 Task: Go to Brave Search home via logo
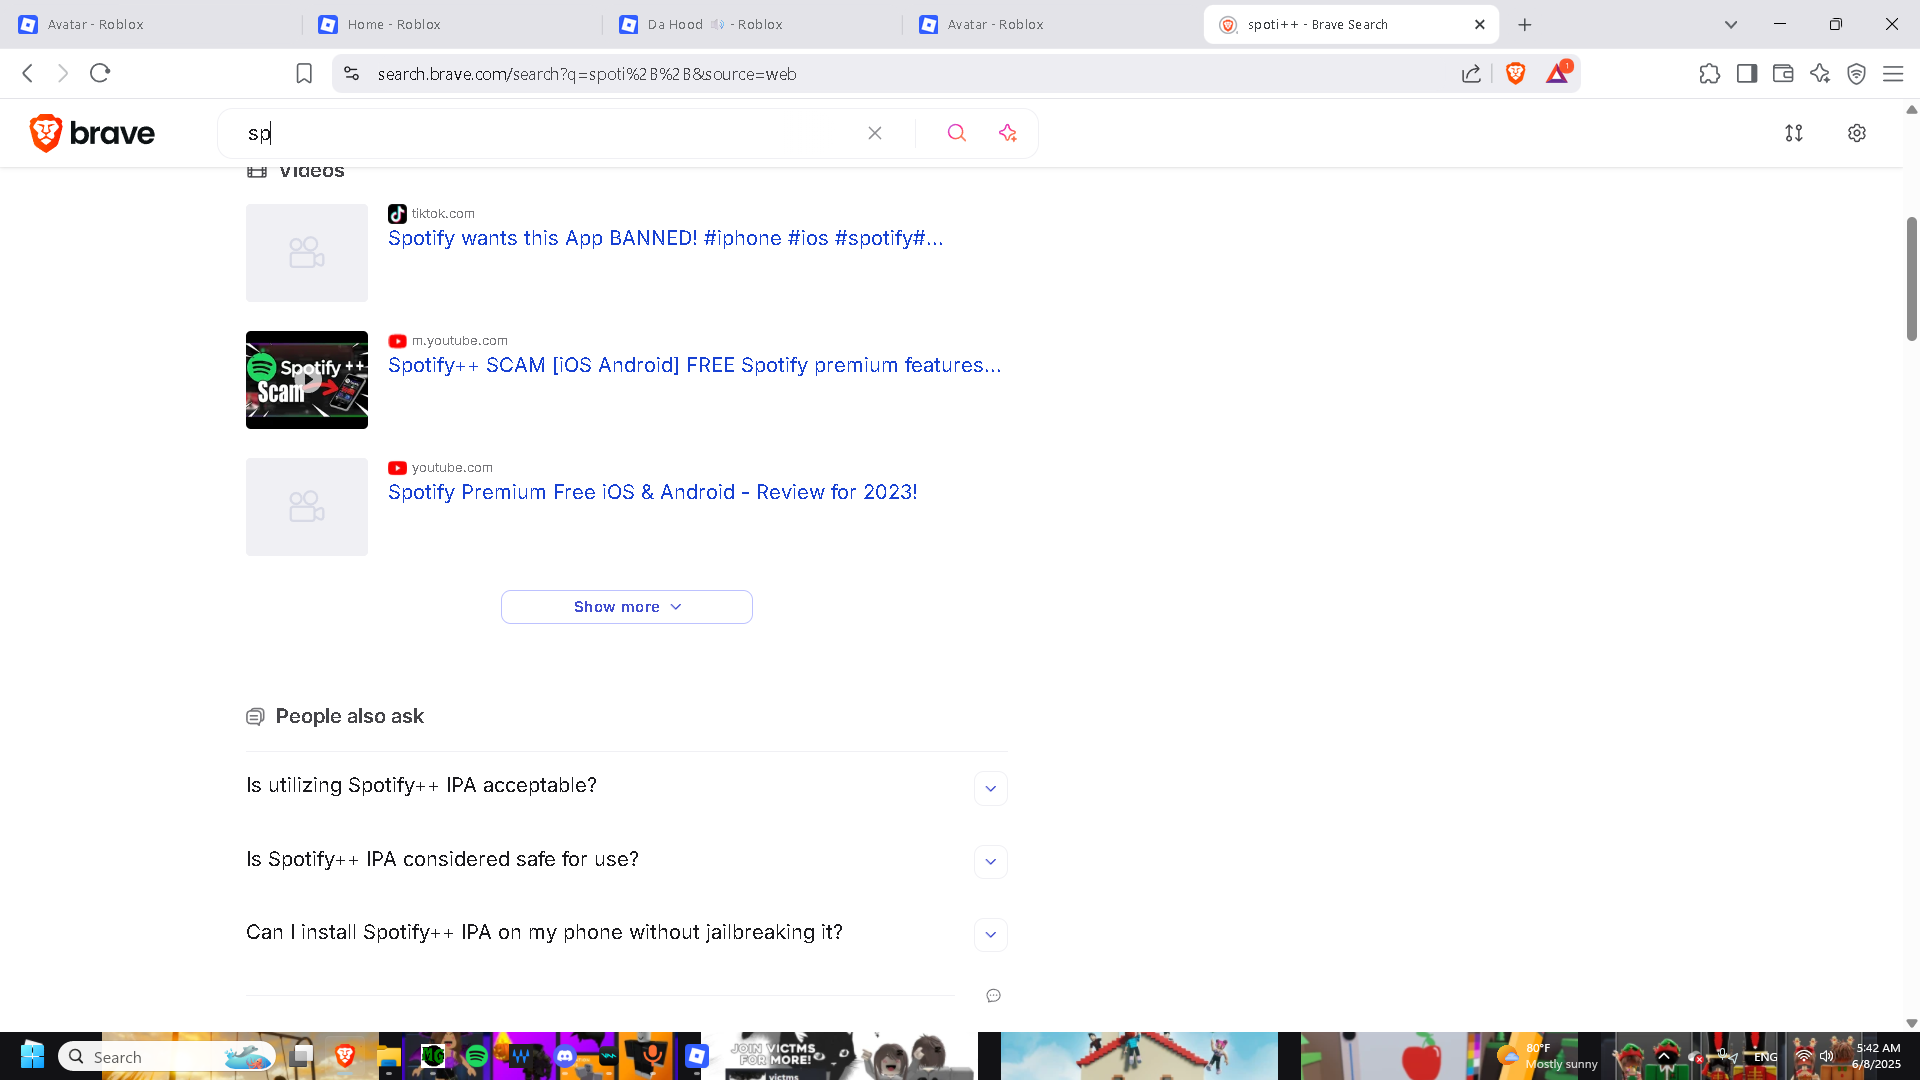coord(92,133)
